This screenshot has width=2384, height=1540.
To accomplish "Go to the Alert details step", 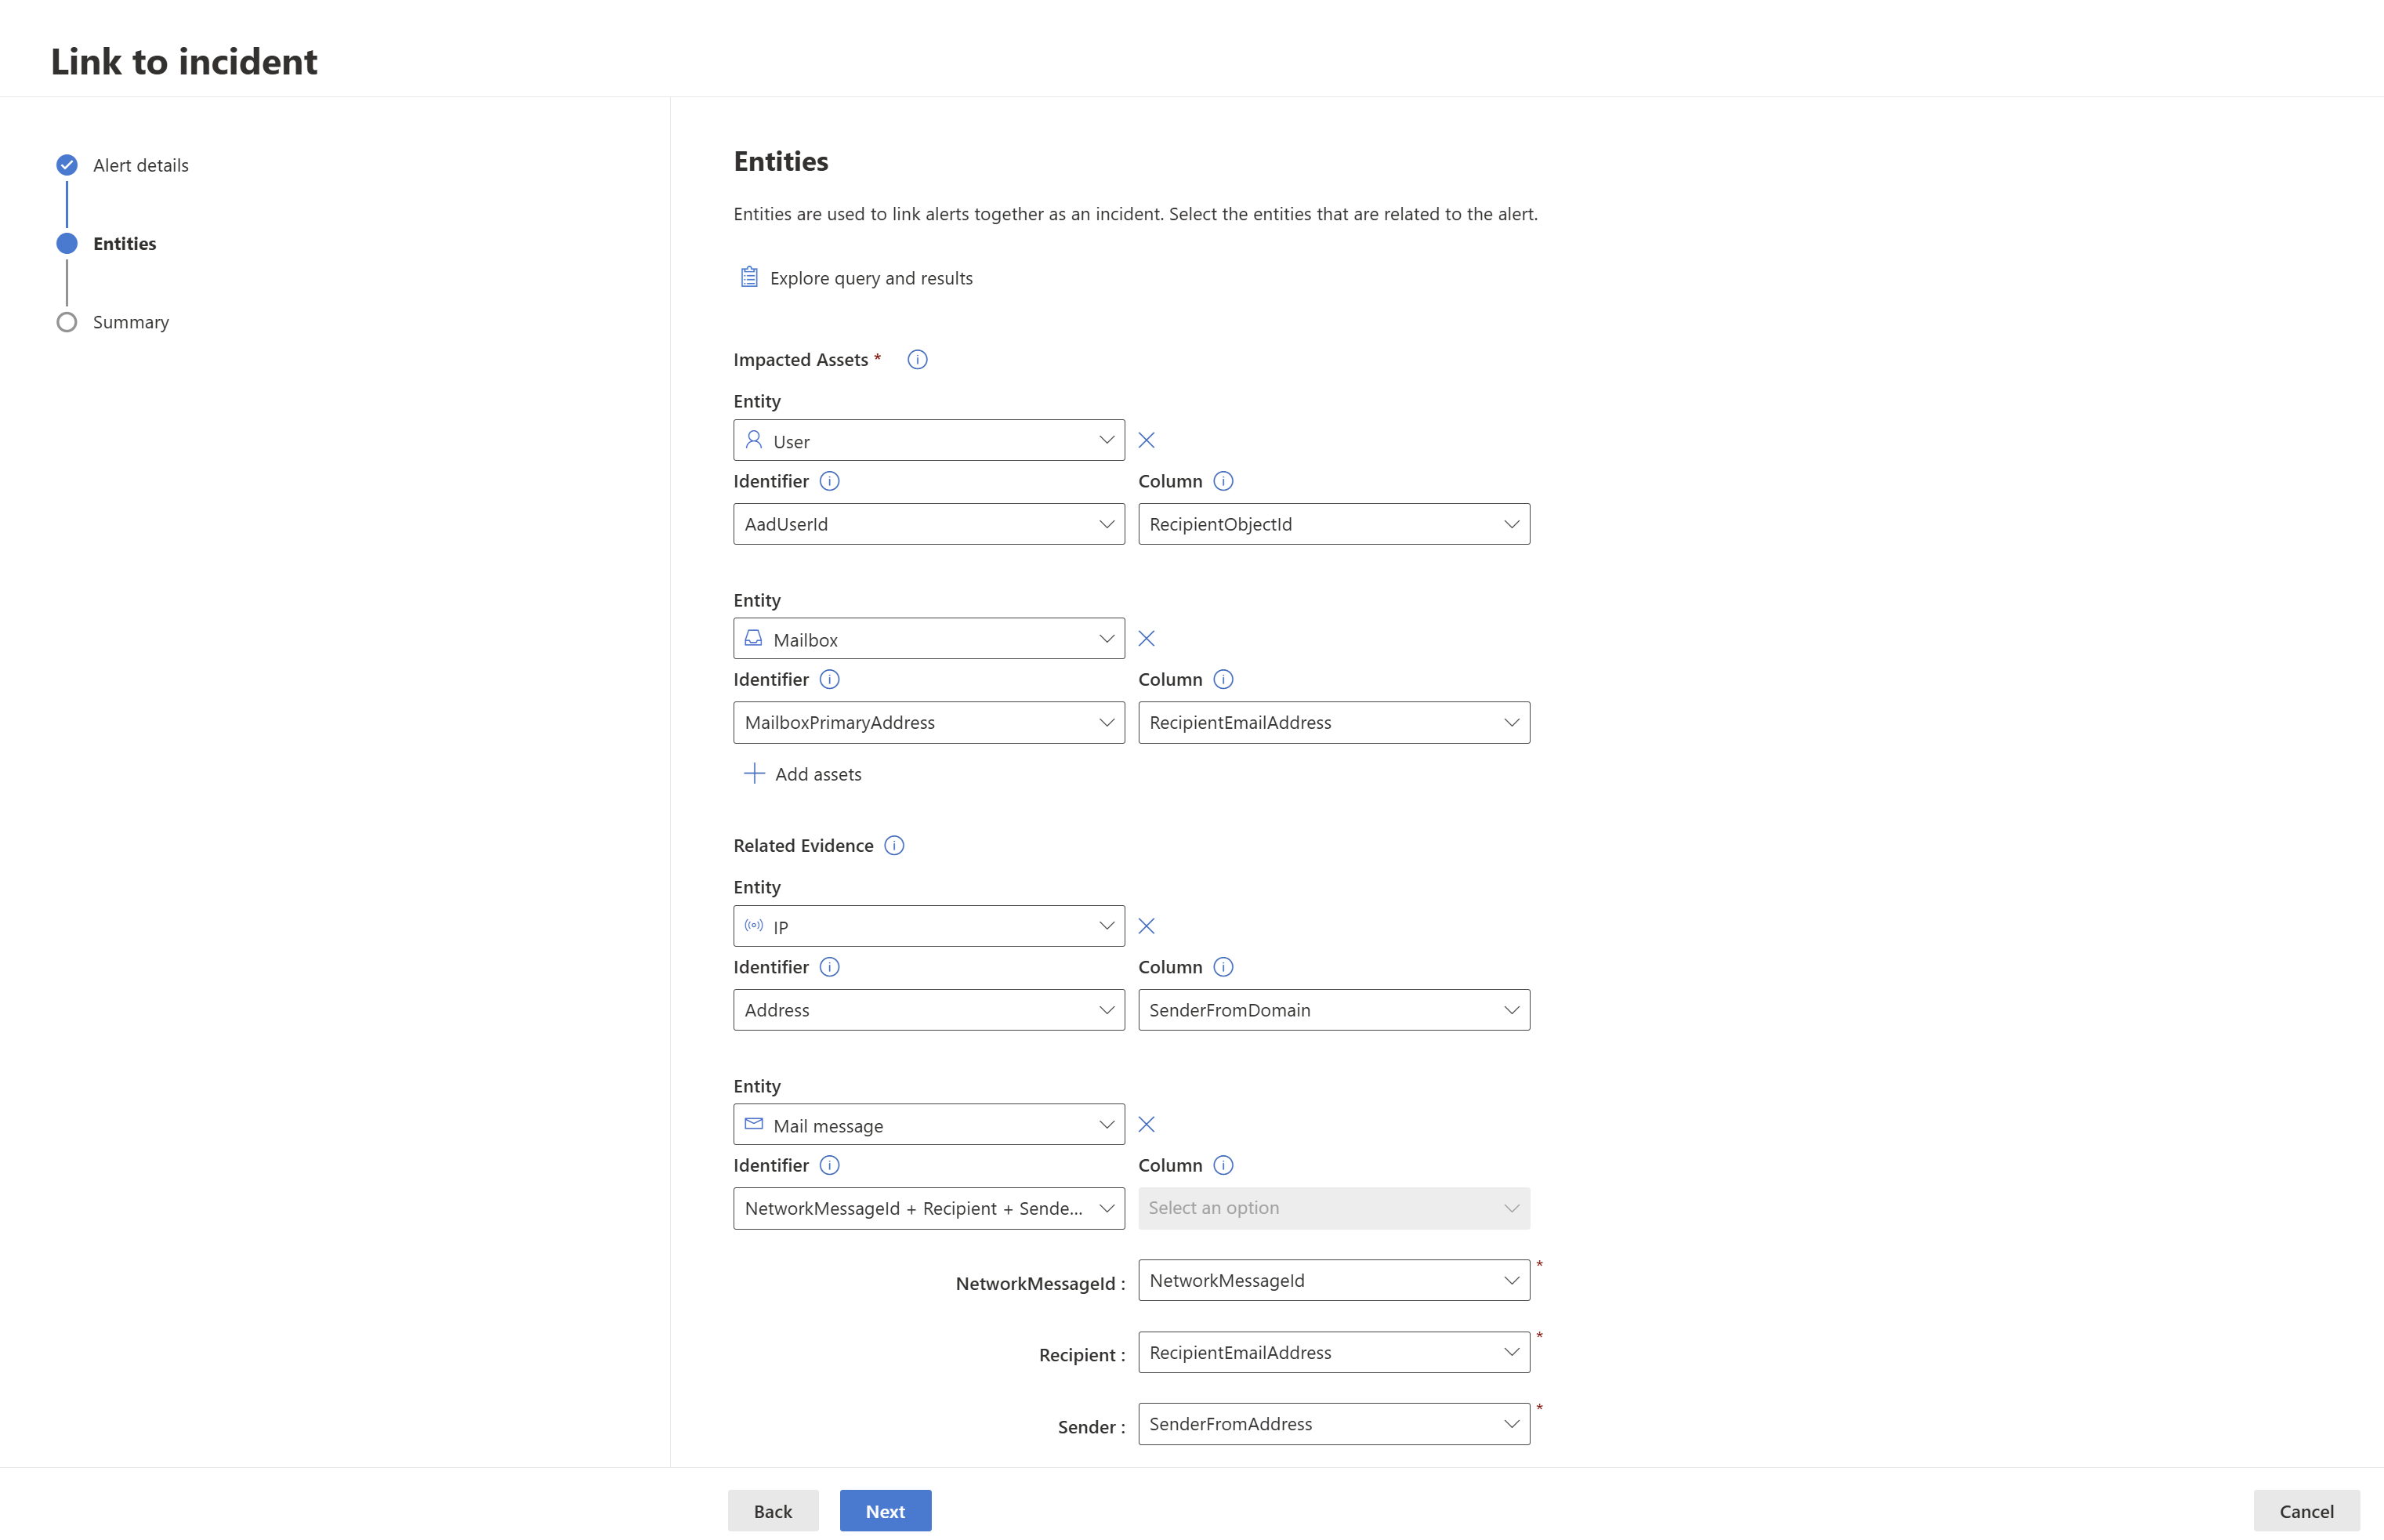I will (140, 165).
